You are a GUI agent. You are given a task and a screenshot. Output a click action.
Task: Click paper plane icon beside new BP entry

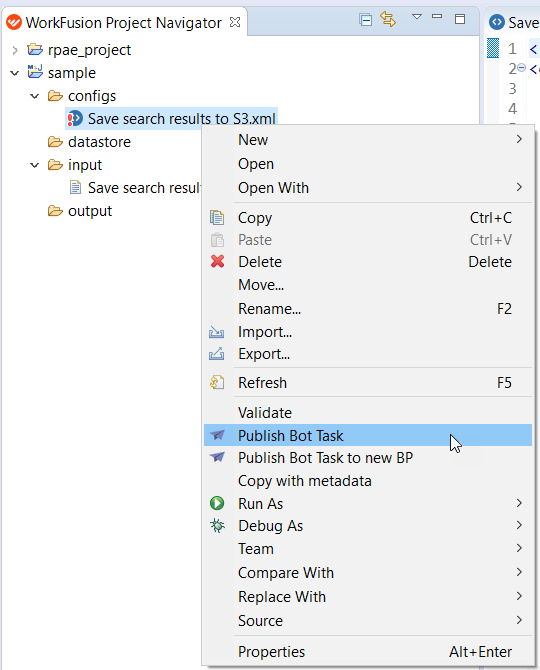[x=217, y=457]
